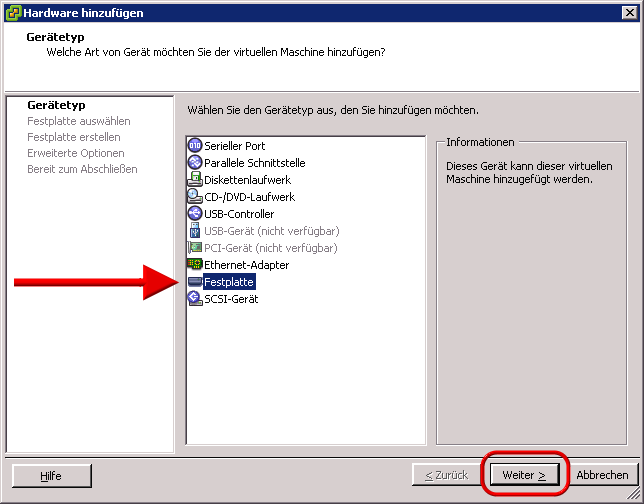Screen dimensions: 644x504
Task: Open Hilfe for this wizard
Action: click(x=50, y=476)
